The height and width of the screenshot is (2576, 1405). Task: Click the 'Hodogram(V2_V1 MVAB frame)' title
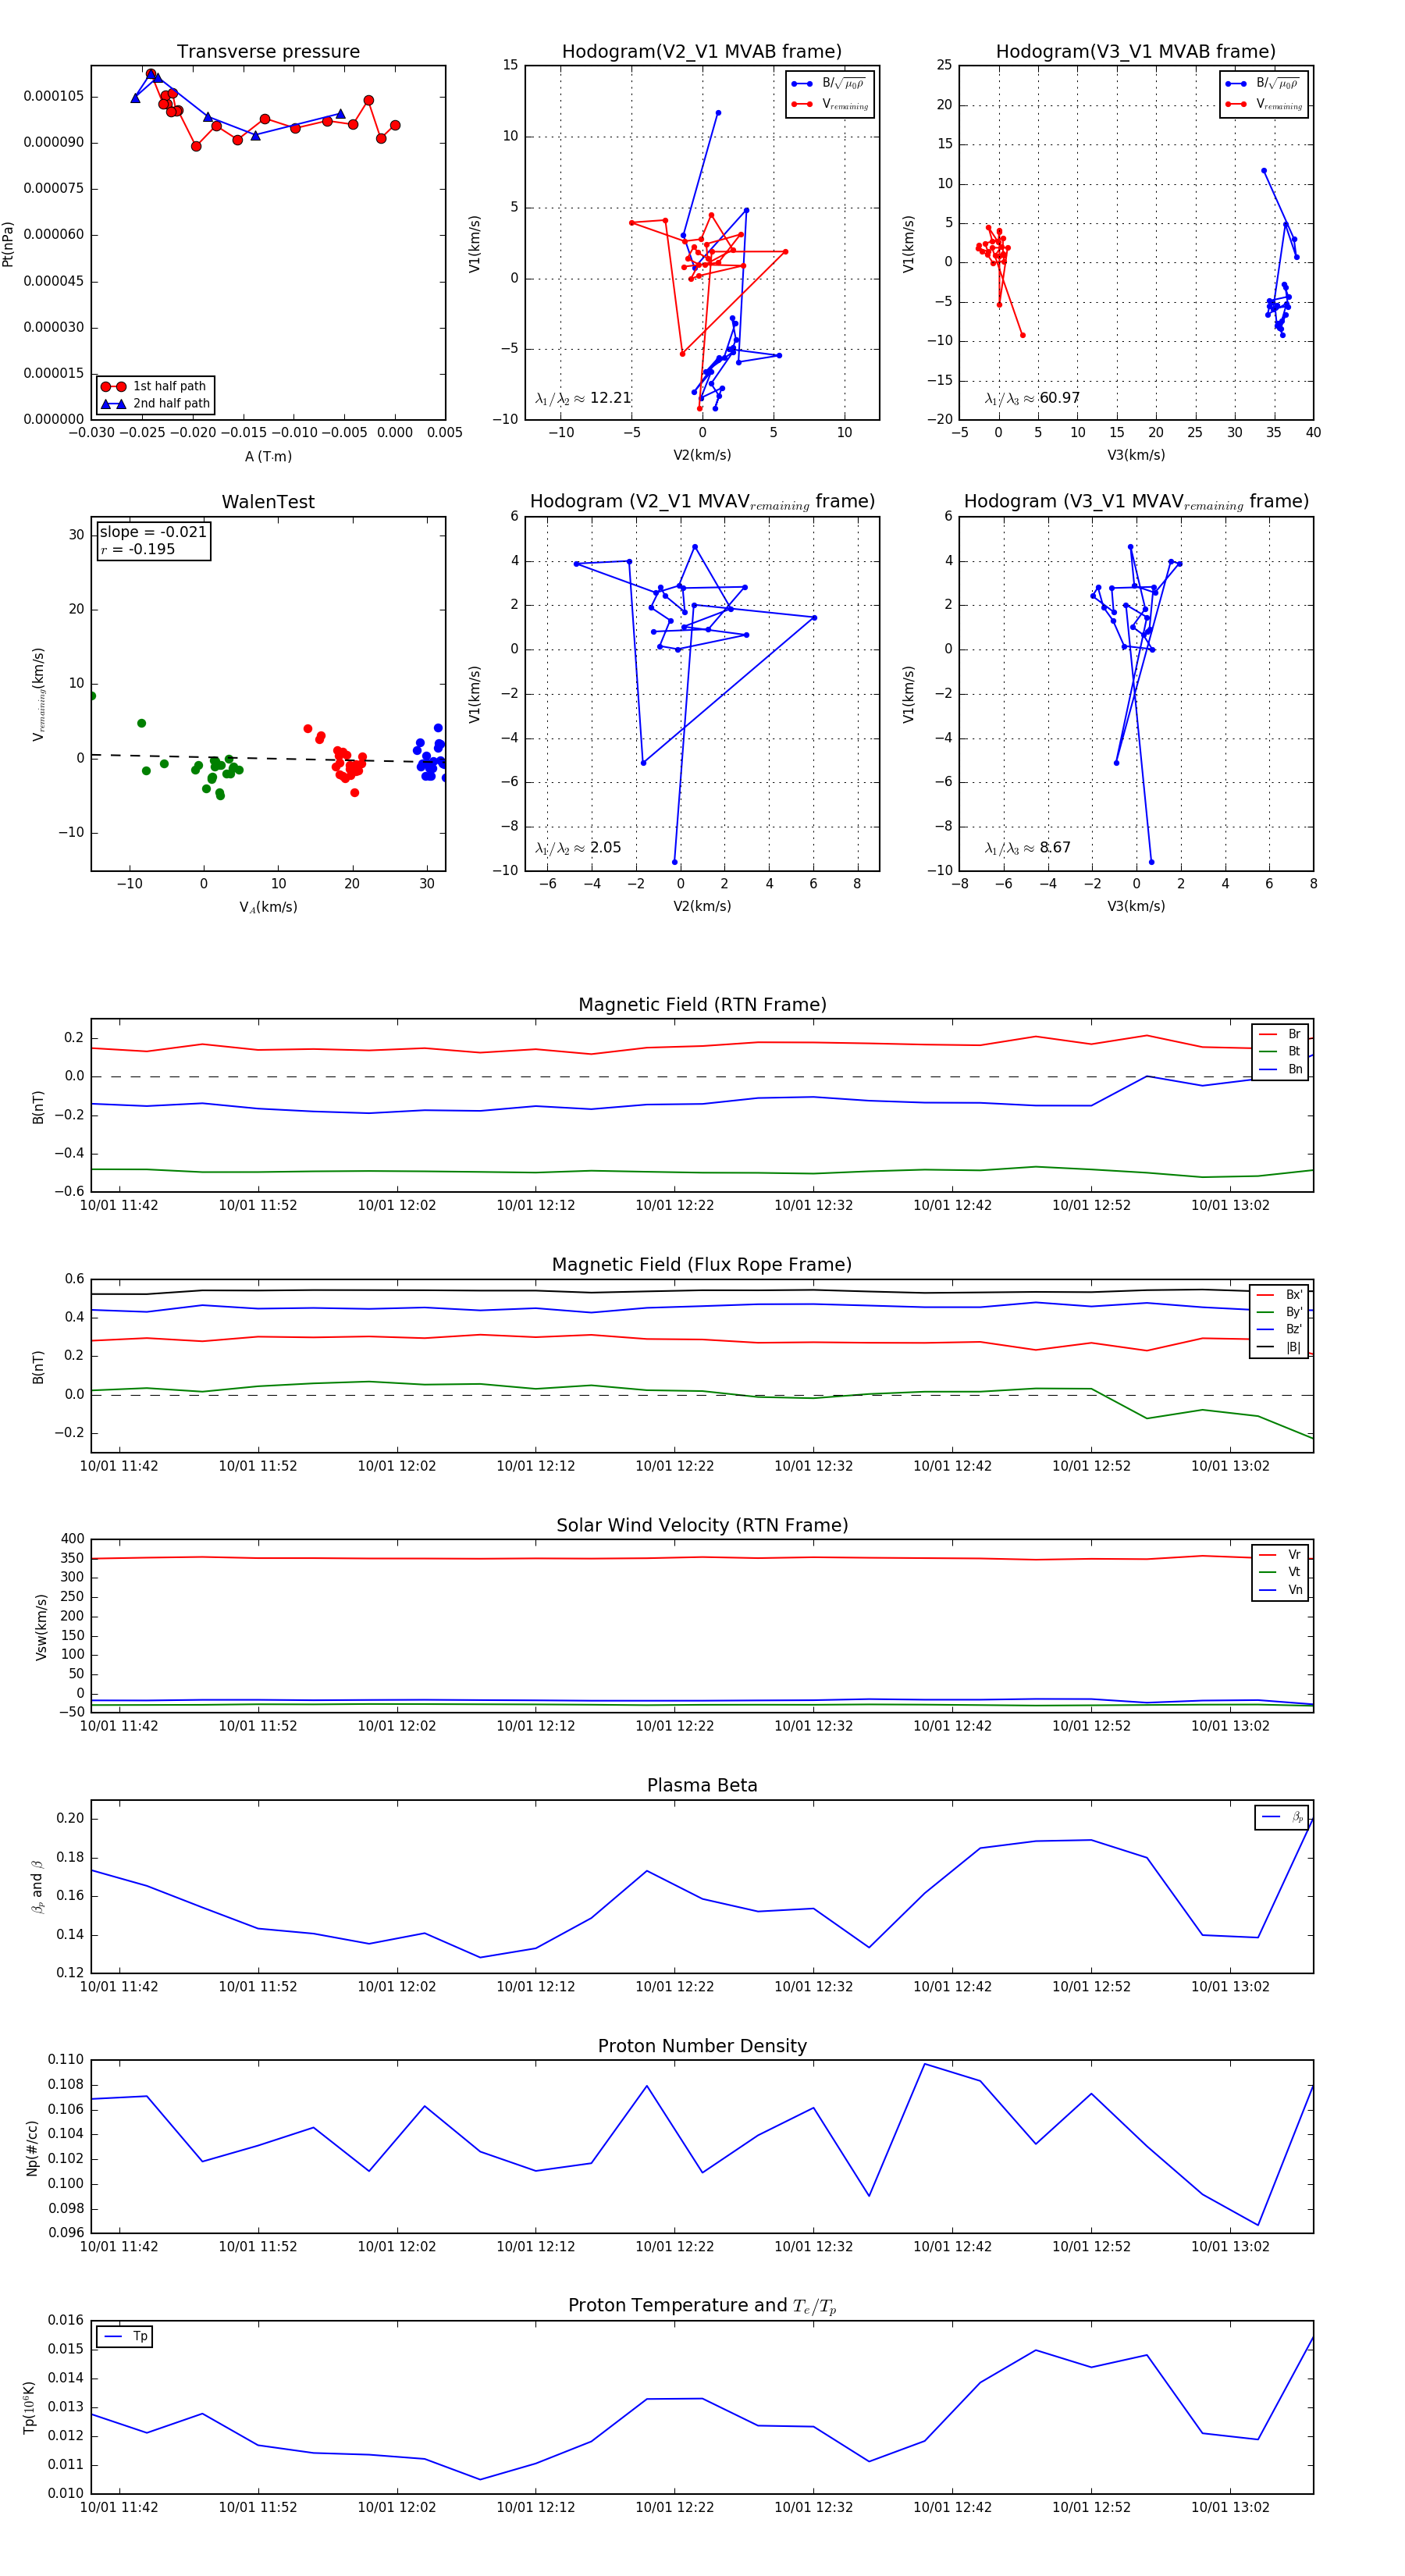click(x=702, y=52)
